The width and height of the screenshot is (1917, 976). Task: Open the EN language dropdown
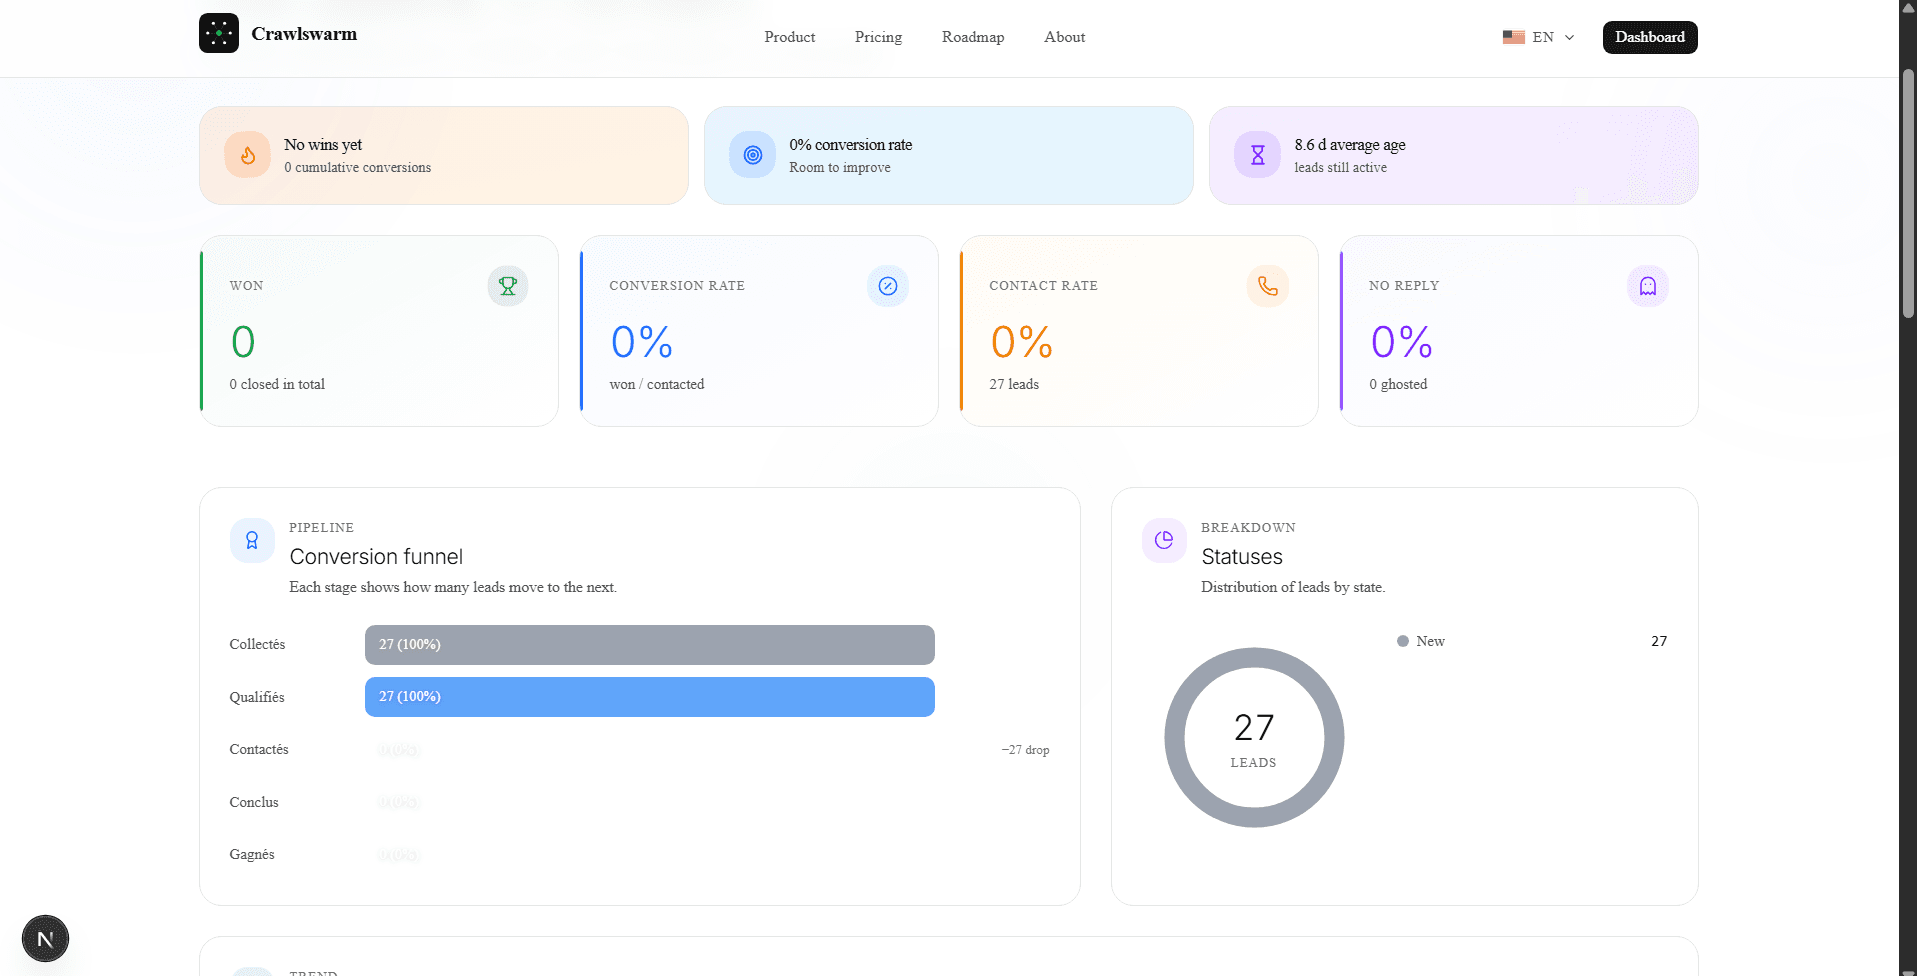(1539, 37)
